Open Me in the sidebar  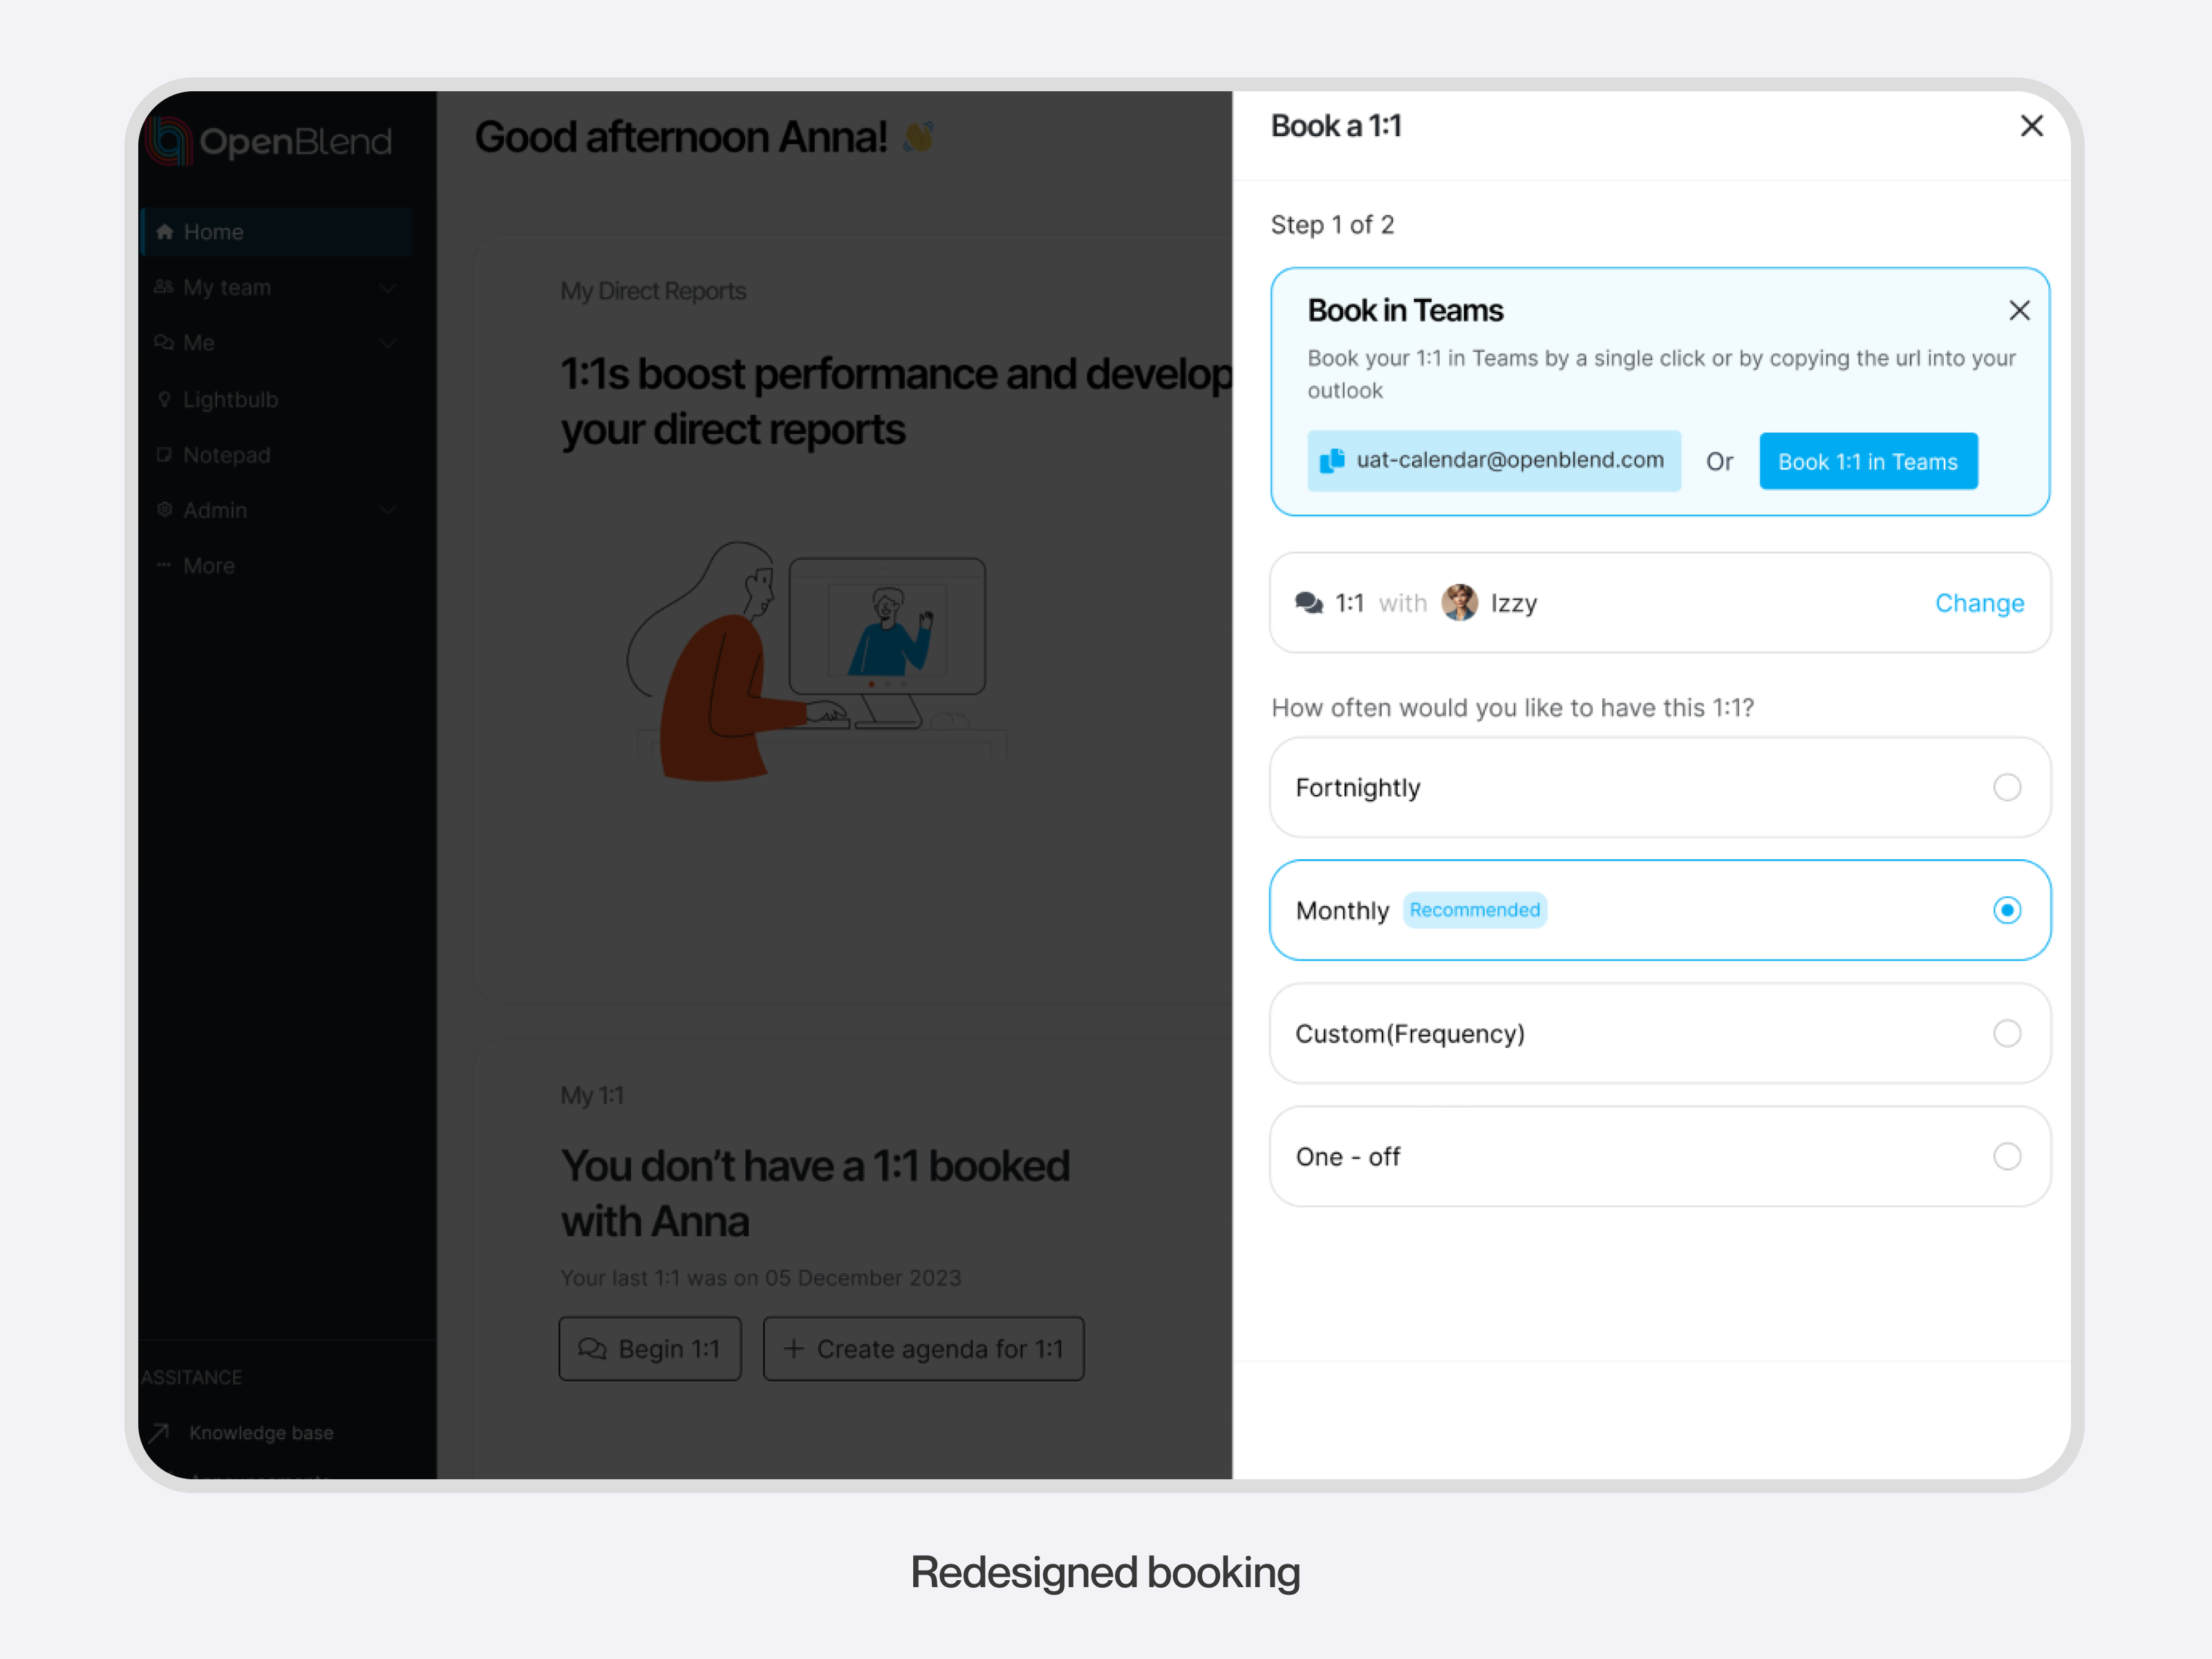coord(276,343)
